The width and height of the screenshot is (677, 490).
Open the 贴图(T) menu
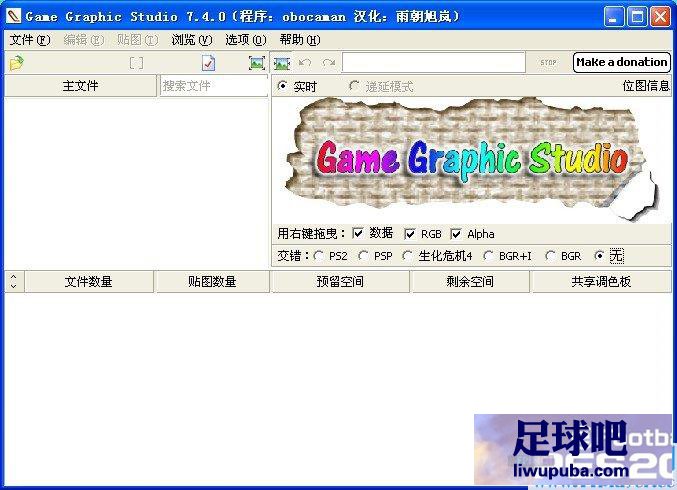click(x=137, y=40)
